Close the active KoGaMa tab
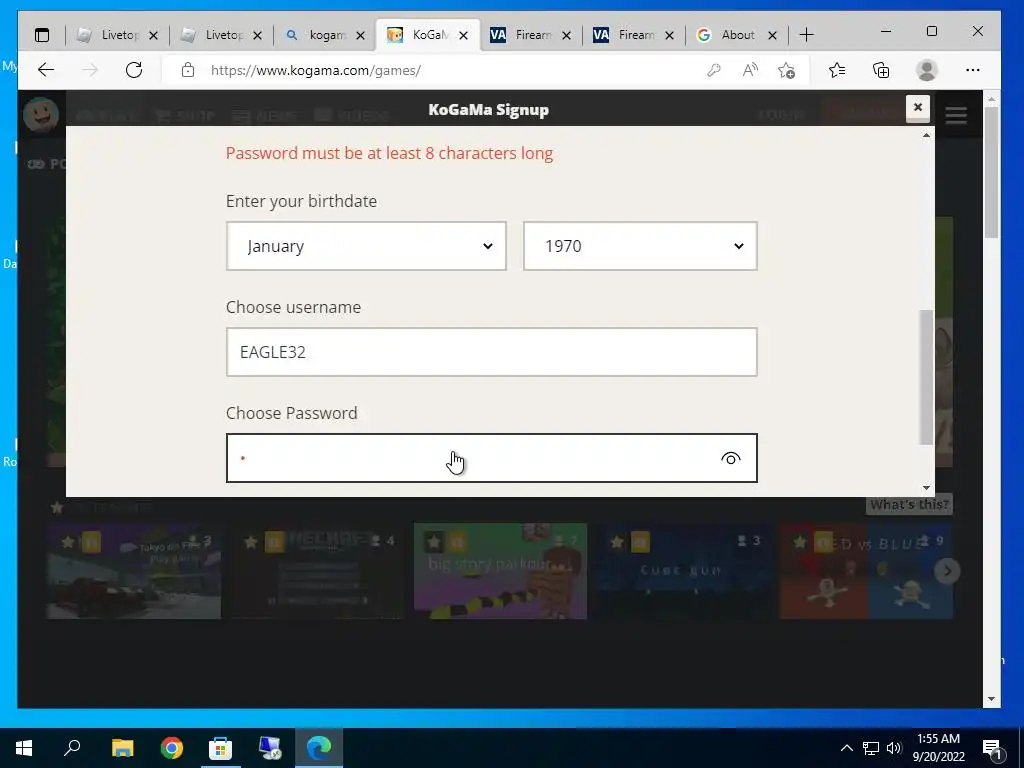Image resolution: width=1024 pixels, height=768 pixels. [x=464, y=35]
